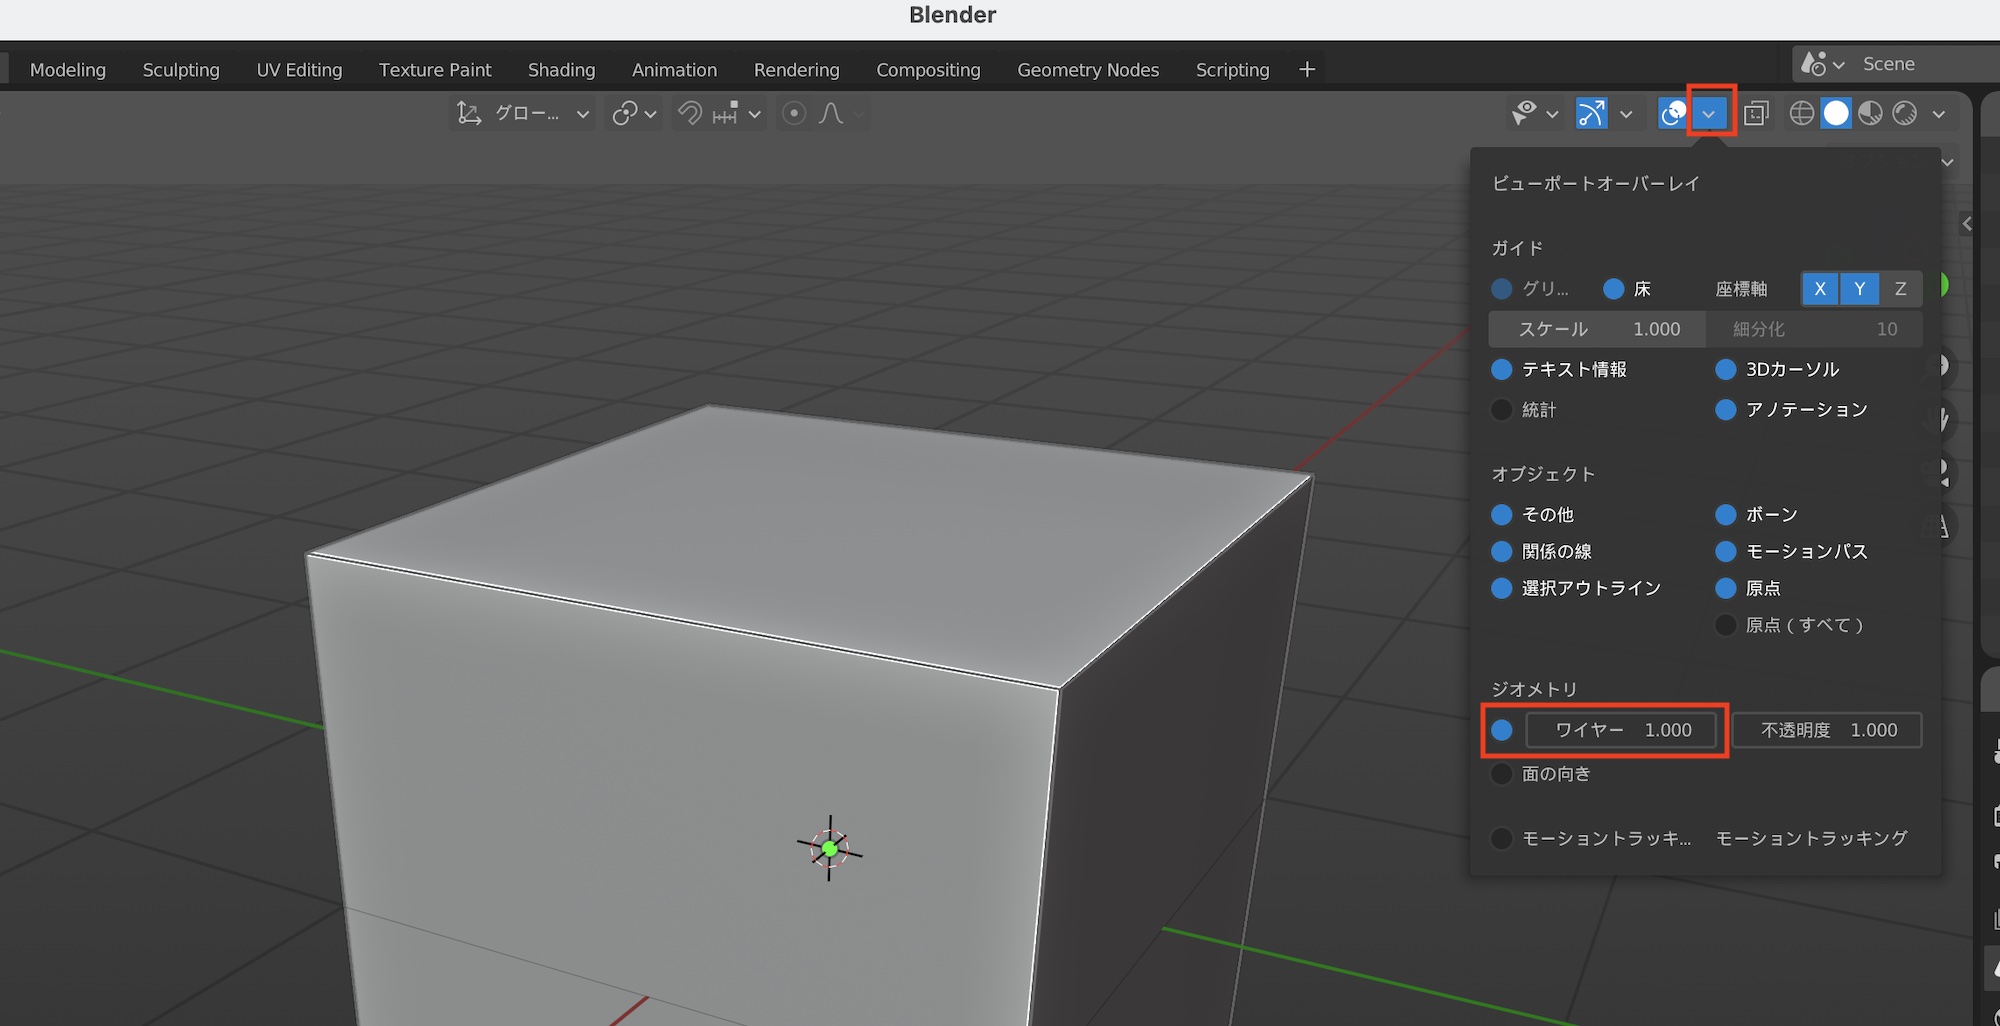Expand the viewport shading options dropdown

pos(1939,114)
